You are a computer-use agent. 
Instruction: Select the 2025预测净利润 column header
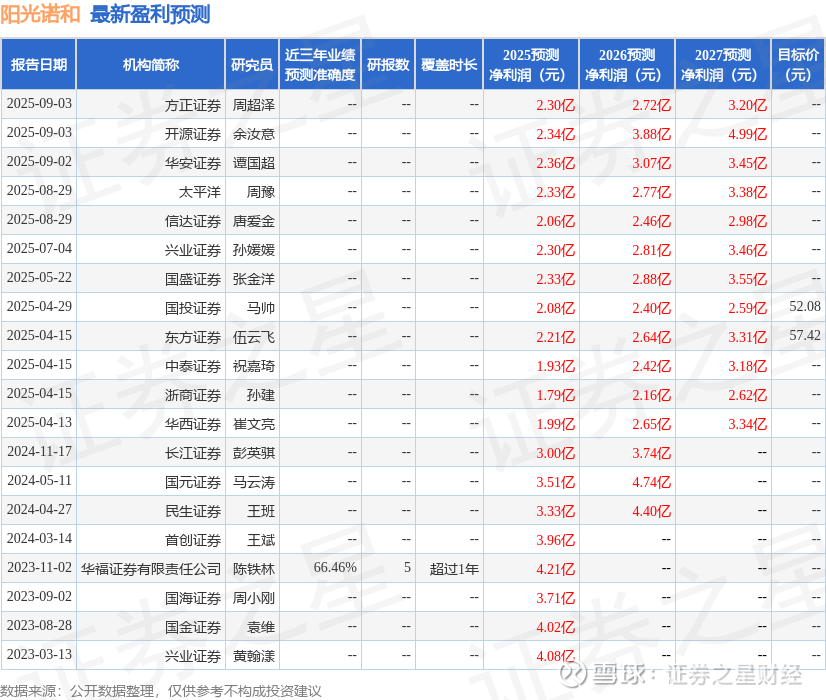coord(531,64)
